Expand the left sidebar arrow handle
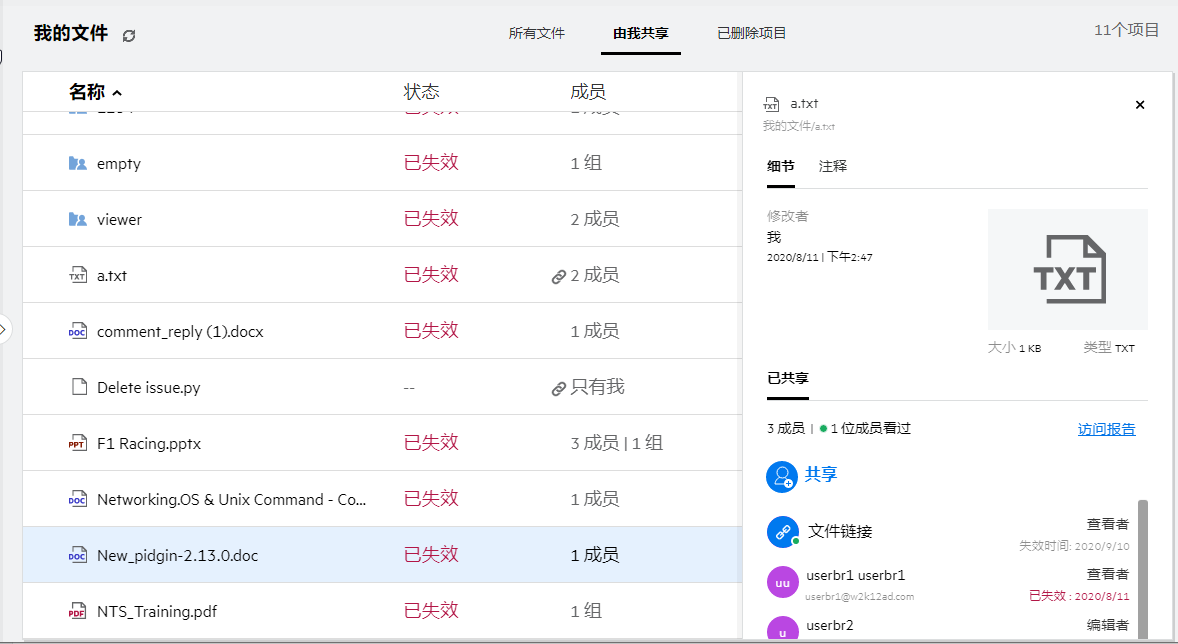 [4, 328]
